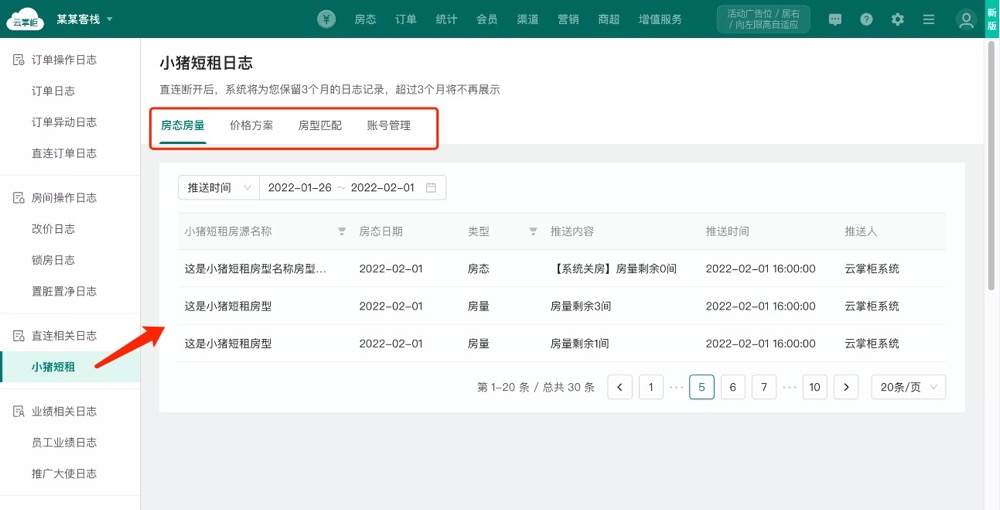
Task: Open the 账号管理 tab
Action: [389, 126]
